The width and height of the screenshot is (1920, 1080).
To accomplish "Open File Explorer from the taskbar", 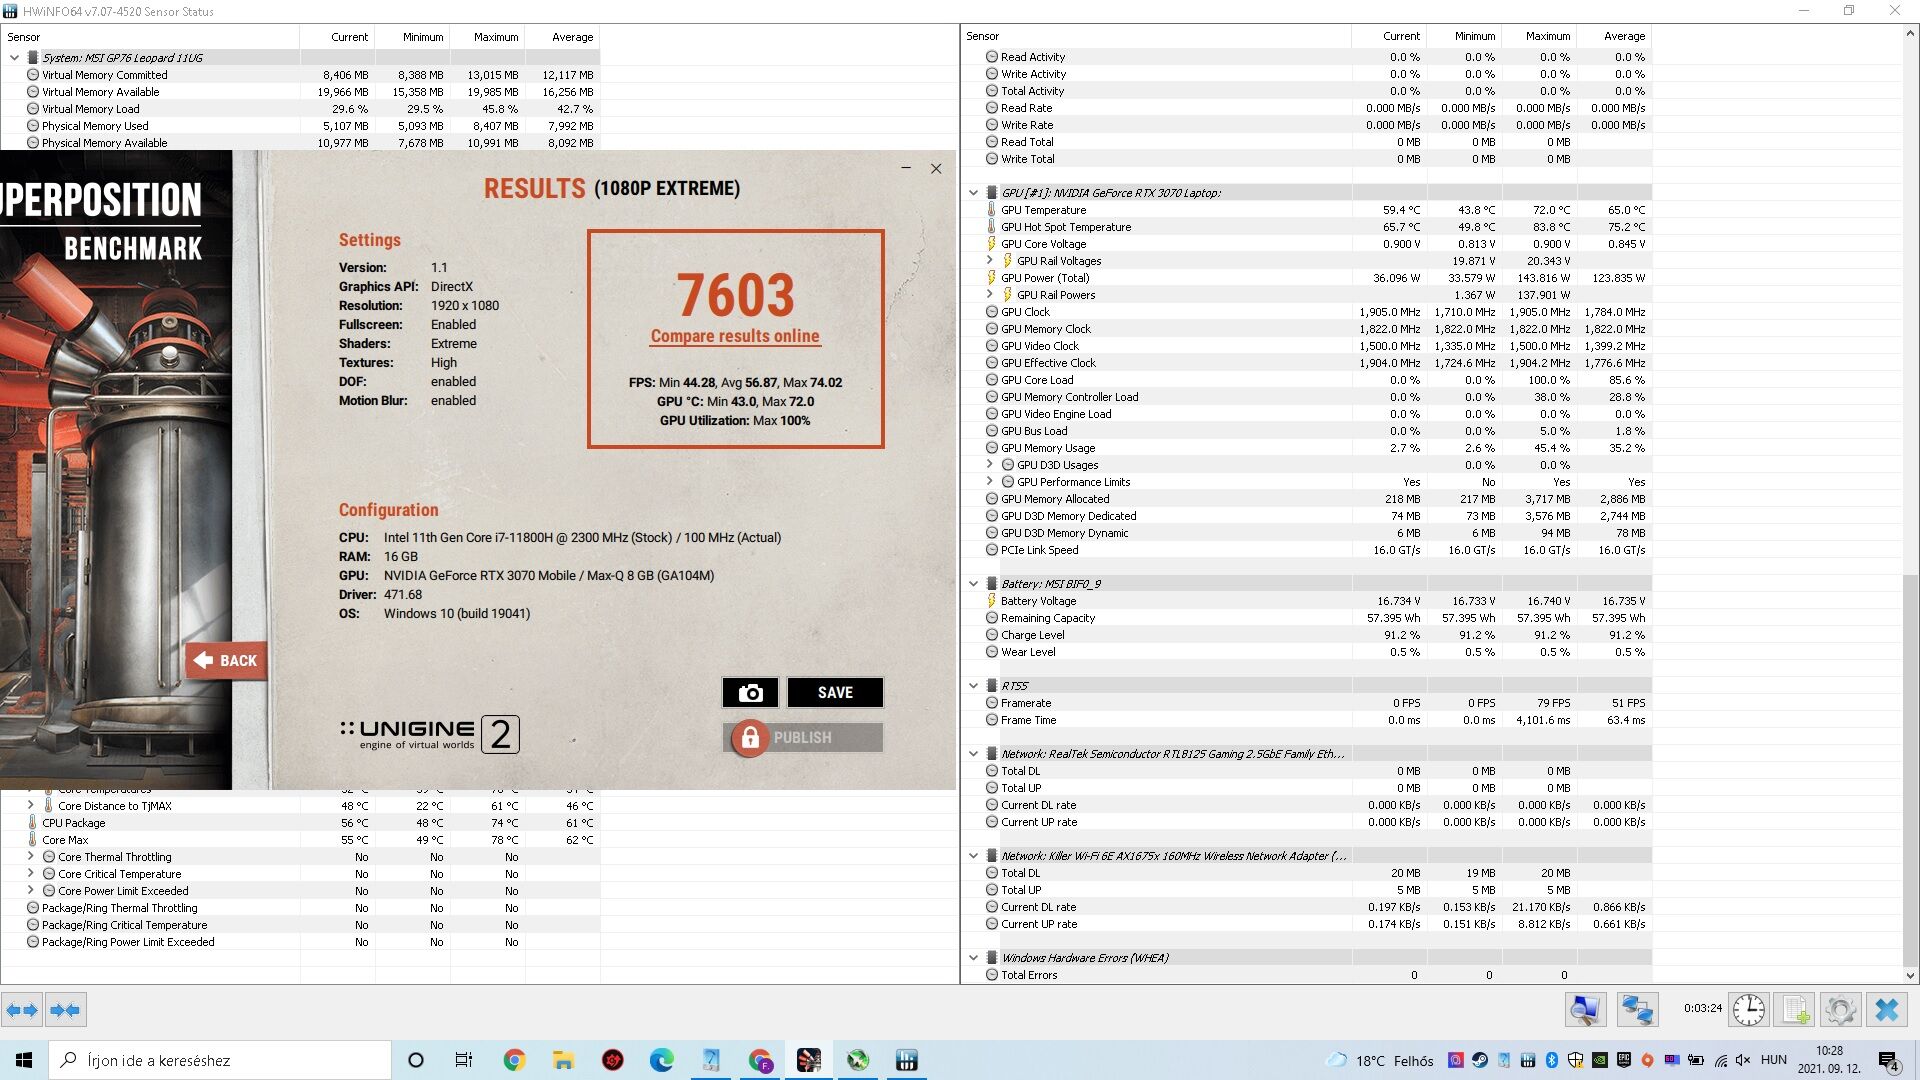I will (x=563, y=1060).
